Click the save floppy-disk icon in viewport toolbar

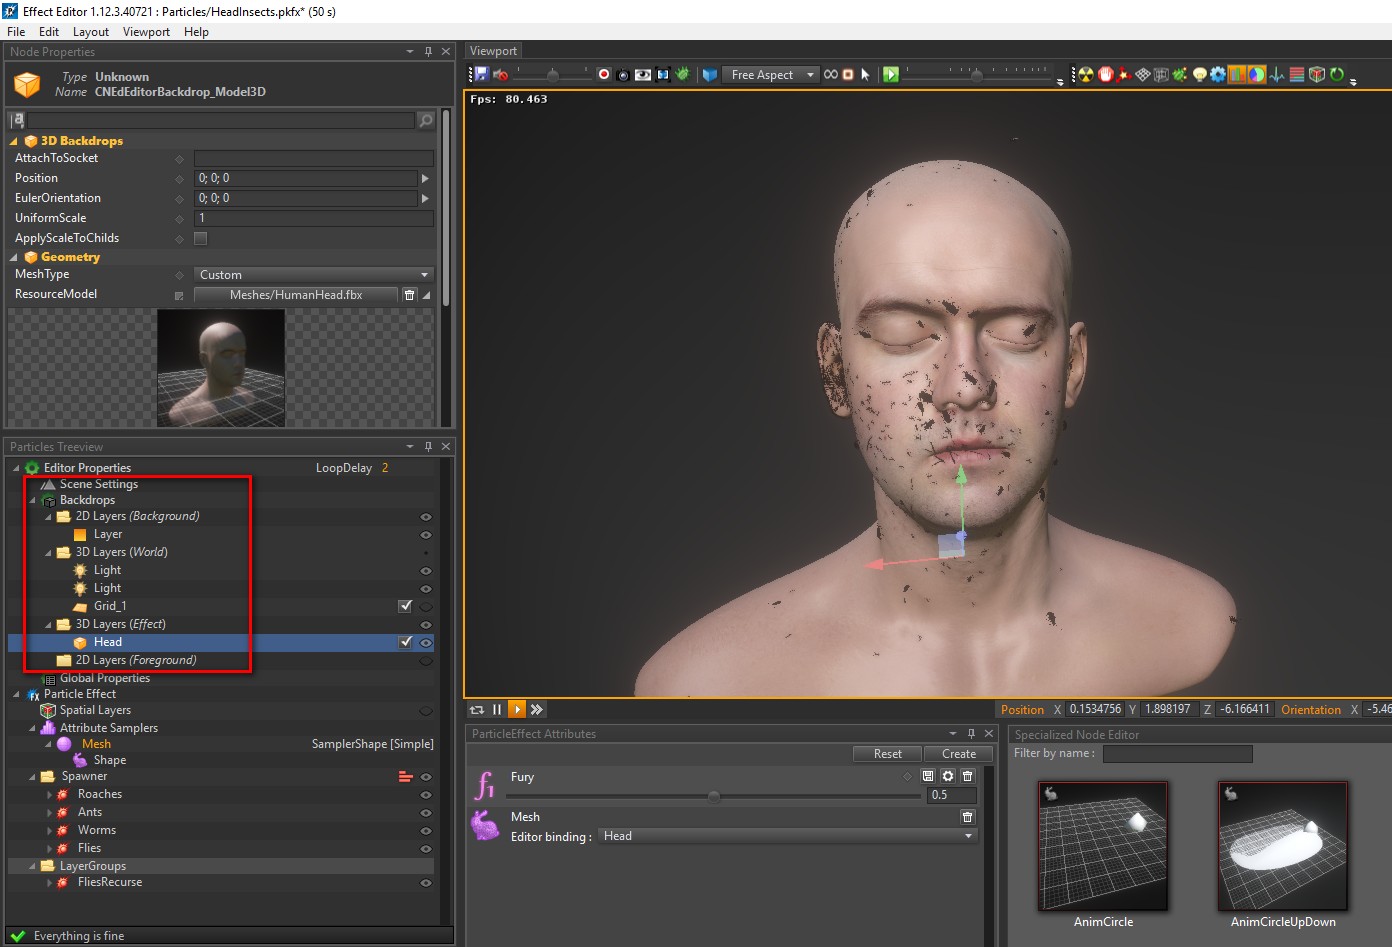[x=482, y=74]
